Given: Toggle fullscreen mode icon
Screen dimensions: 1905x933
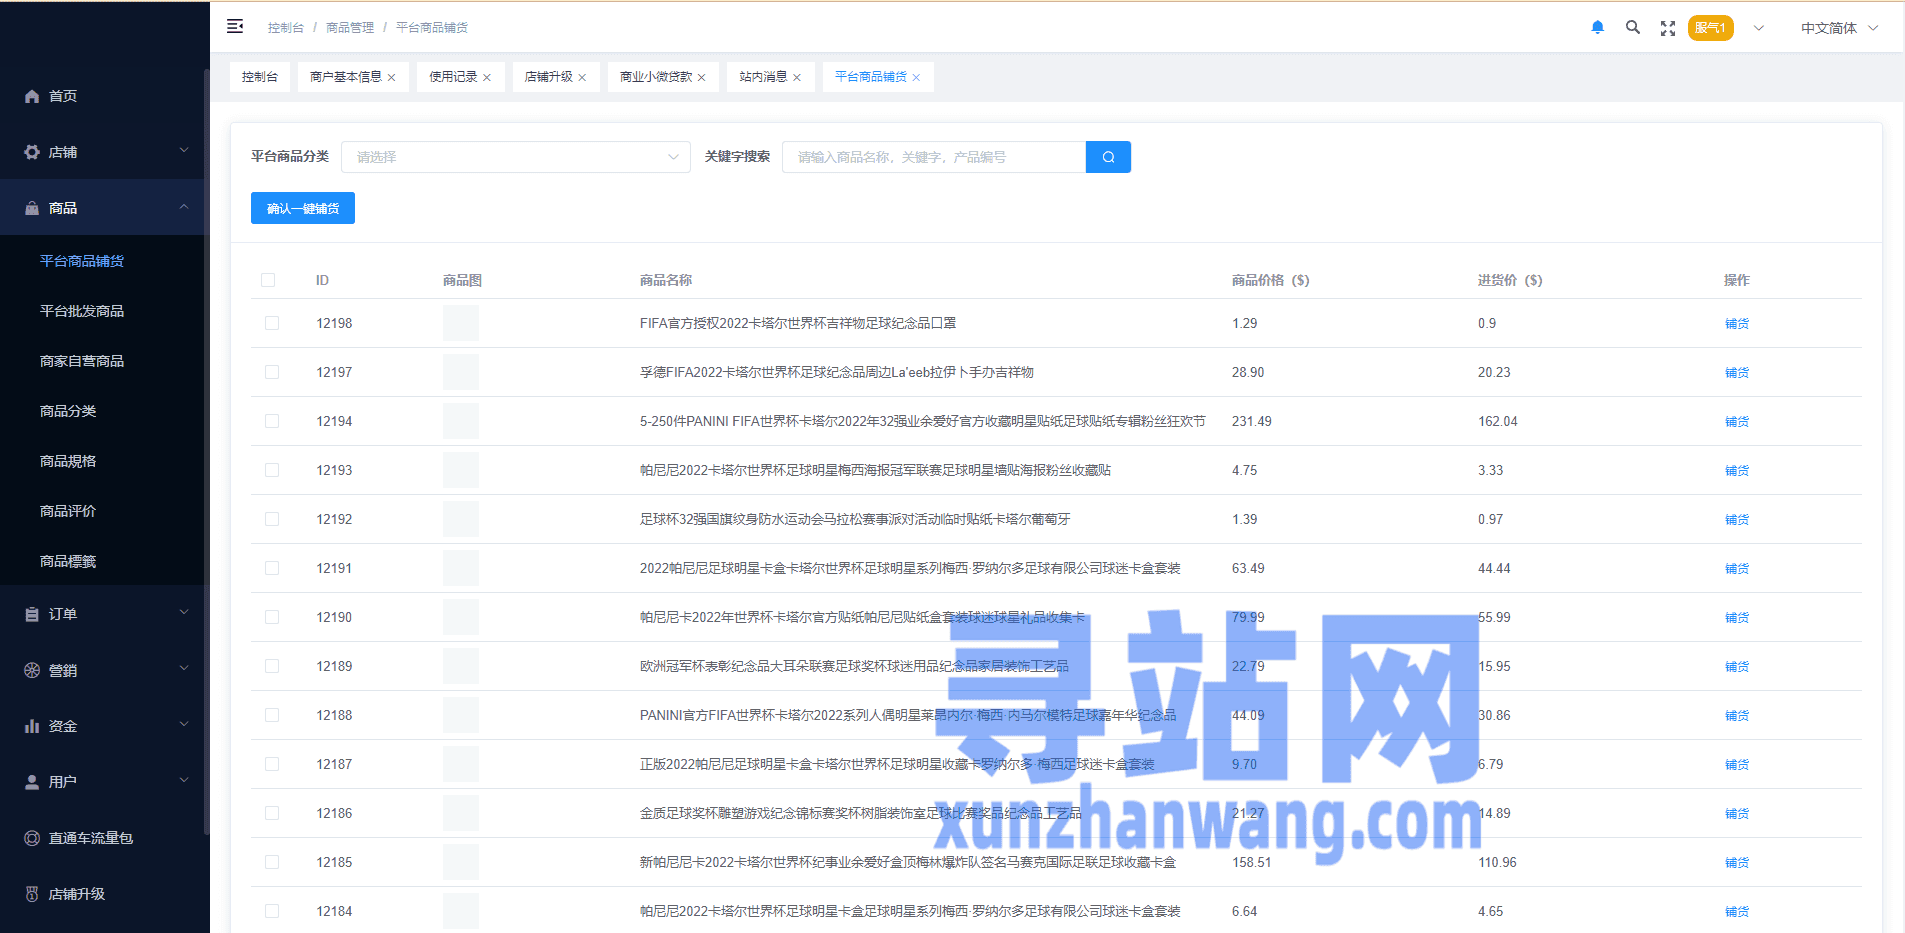Looking at the screenshot, I should 1667,28.
